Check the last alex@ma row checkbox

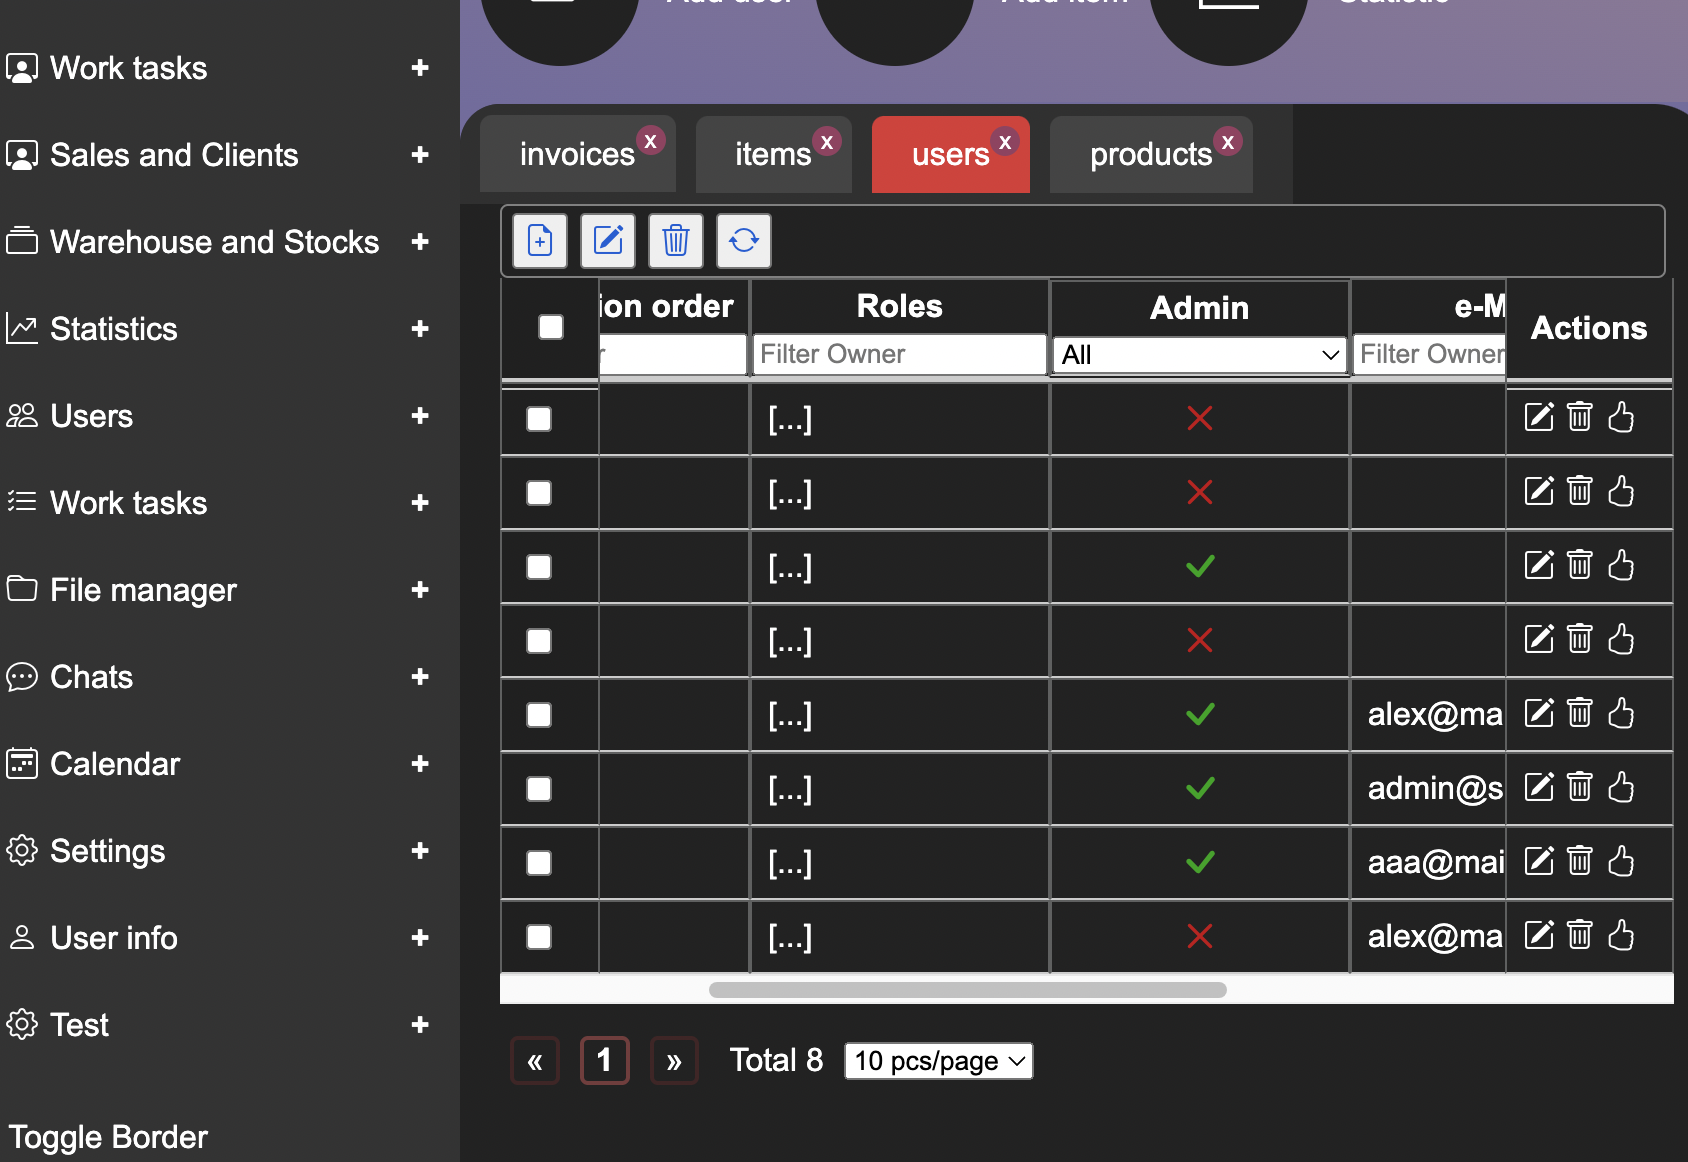tap(539, 937)
